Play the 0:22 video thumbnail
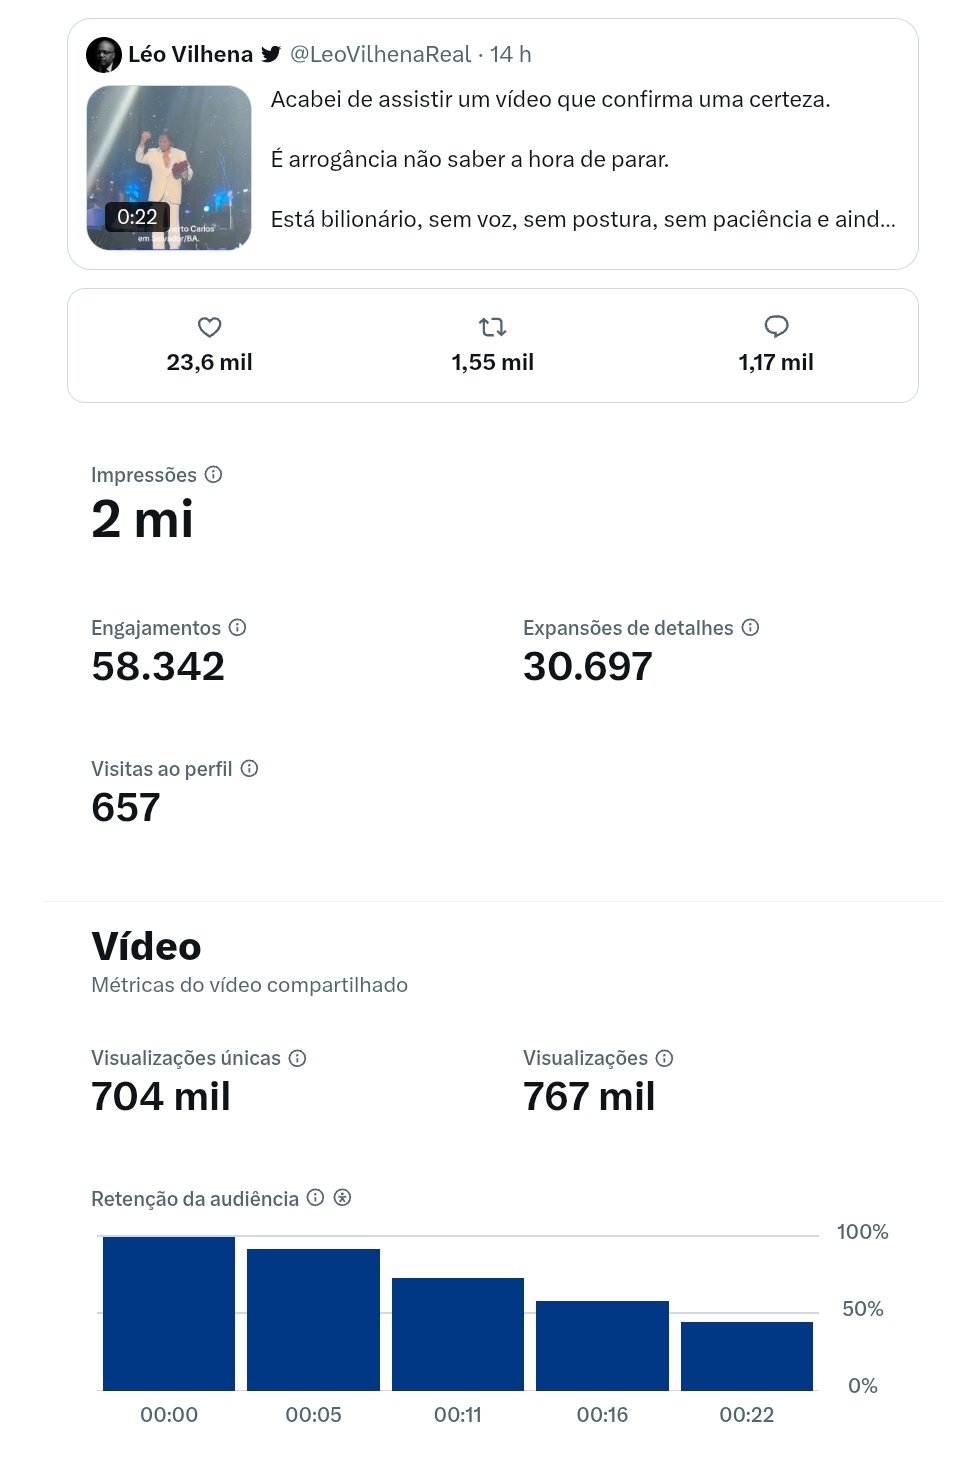 click(x=169, y=168)
